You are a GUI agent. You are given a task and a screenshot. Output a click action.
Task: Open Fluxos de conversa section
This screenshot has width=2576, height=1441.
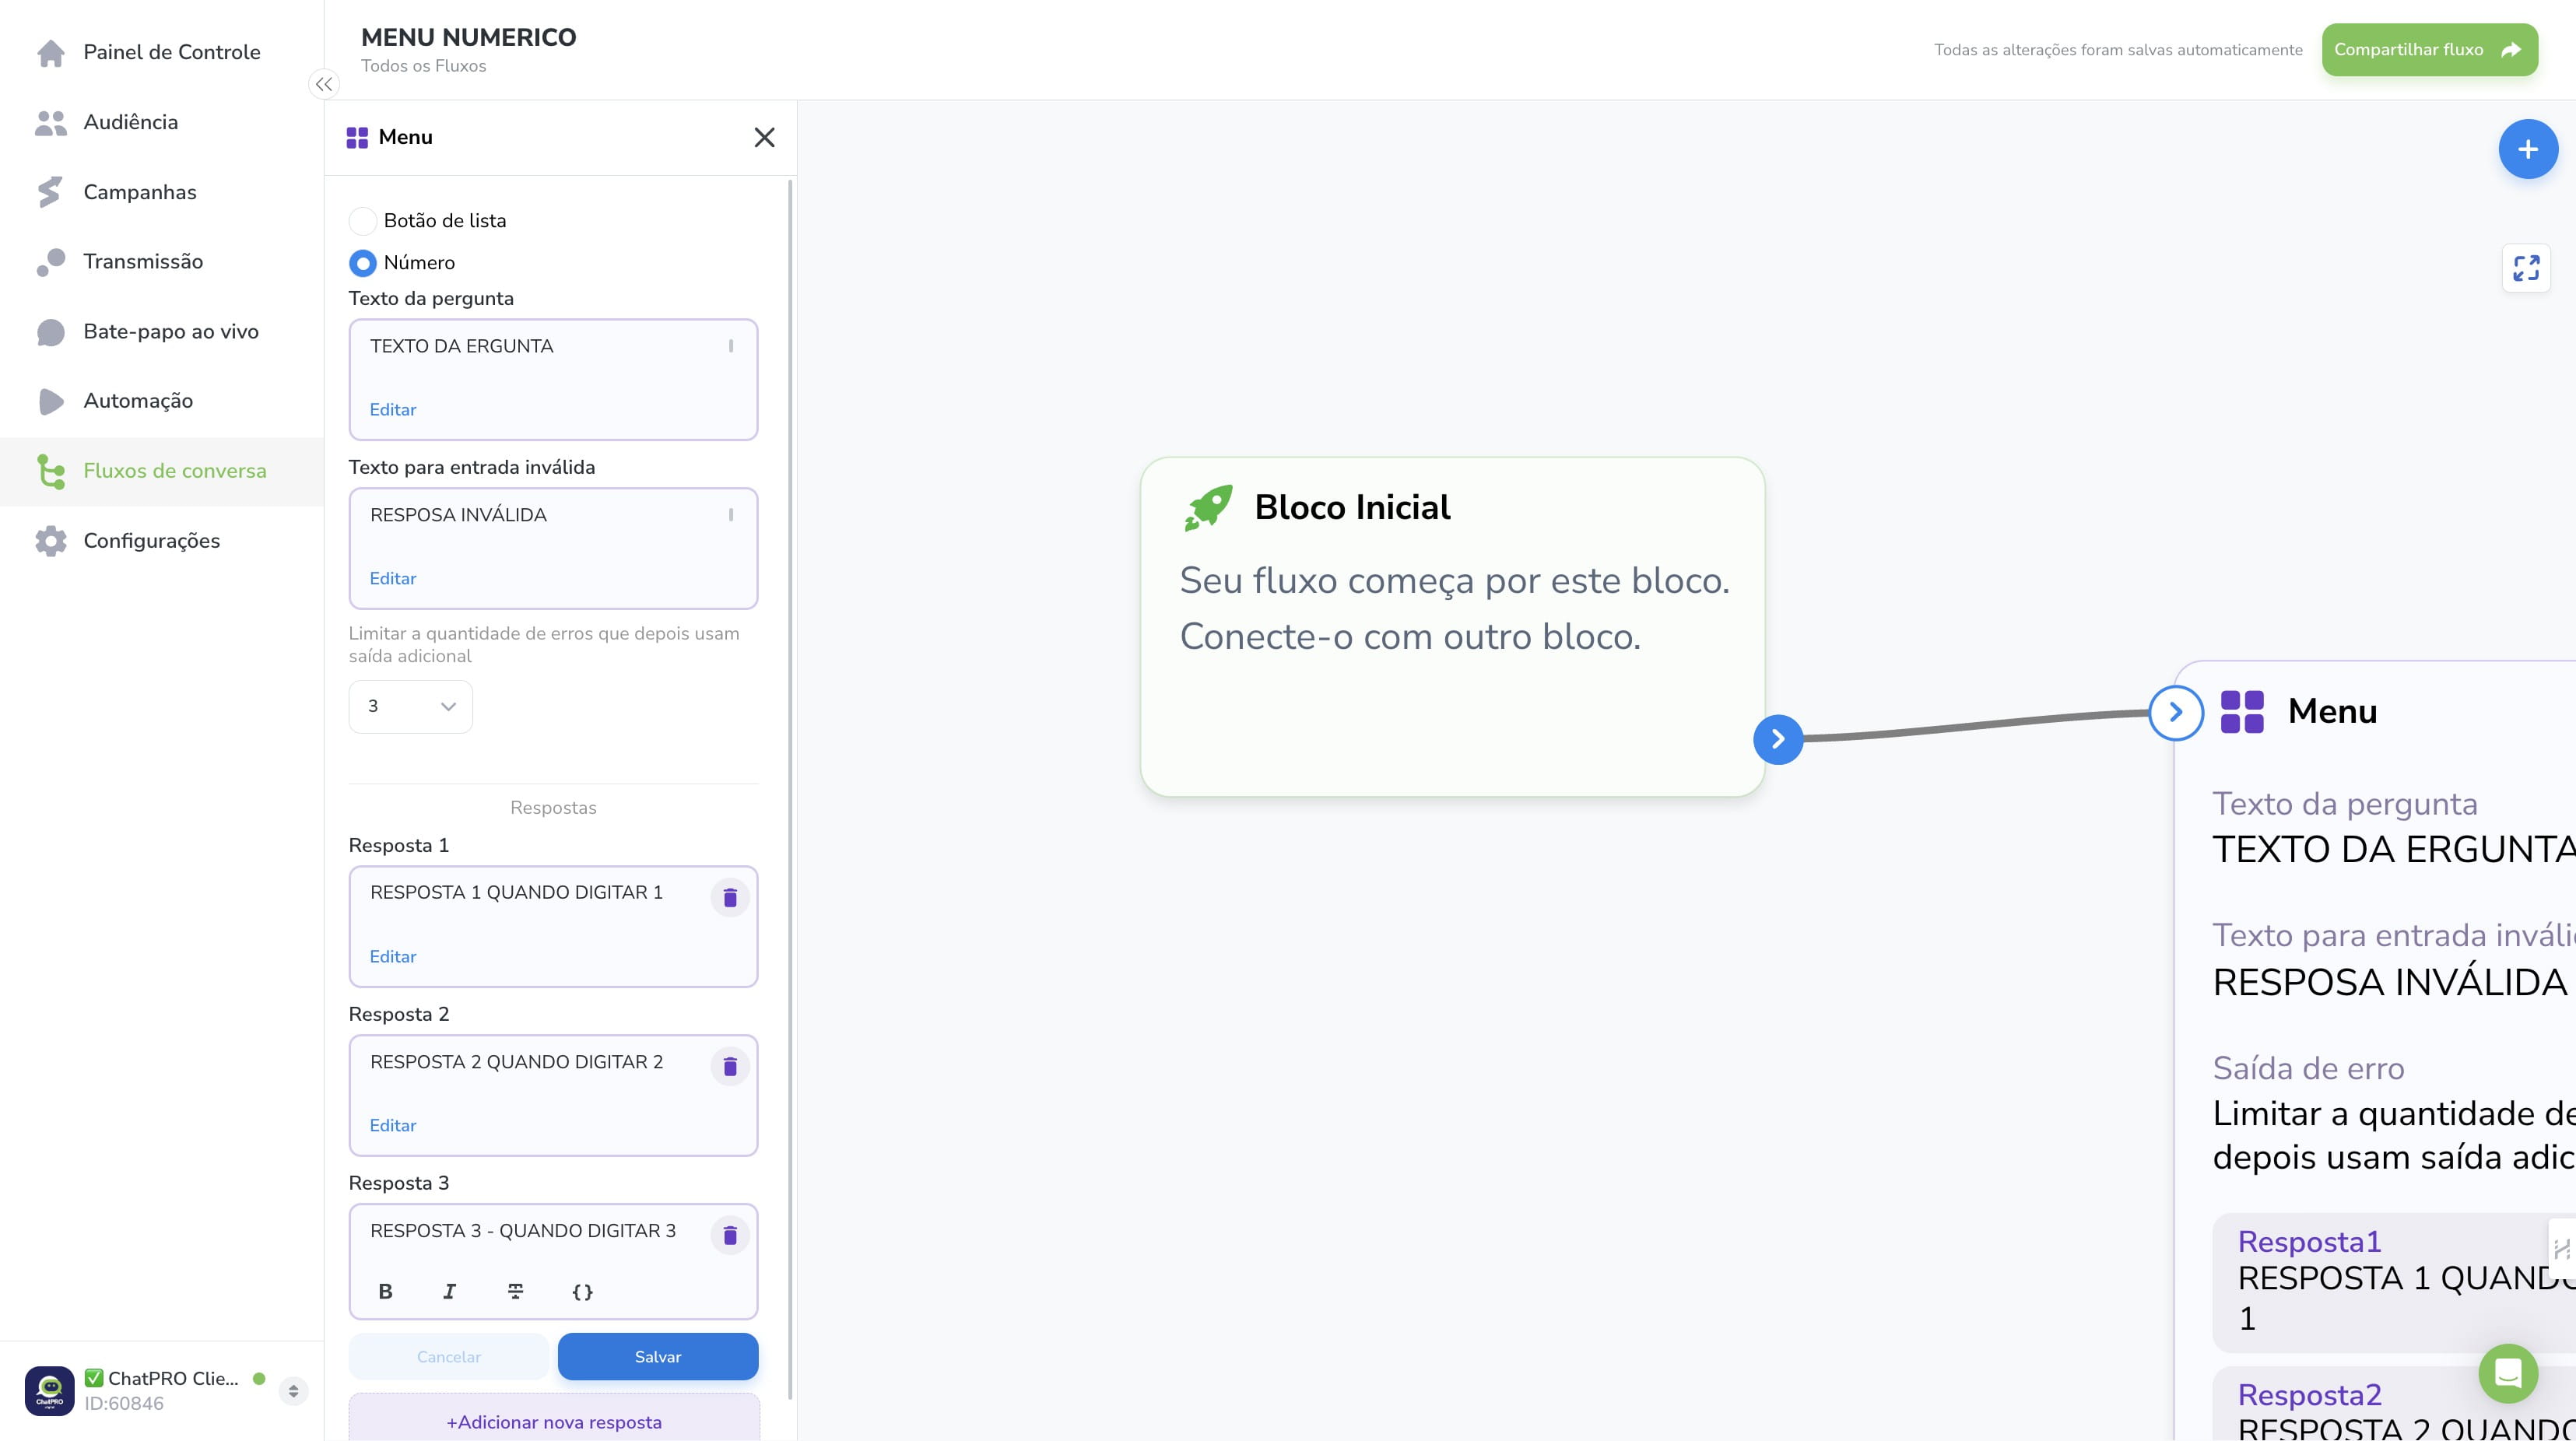point(162,471)
